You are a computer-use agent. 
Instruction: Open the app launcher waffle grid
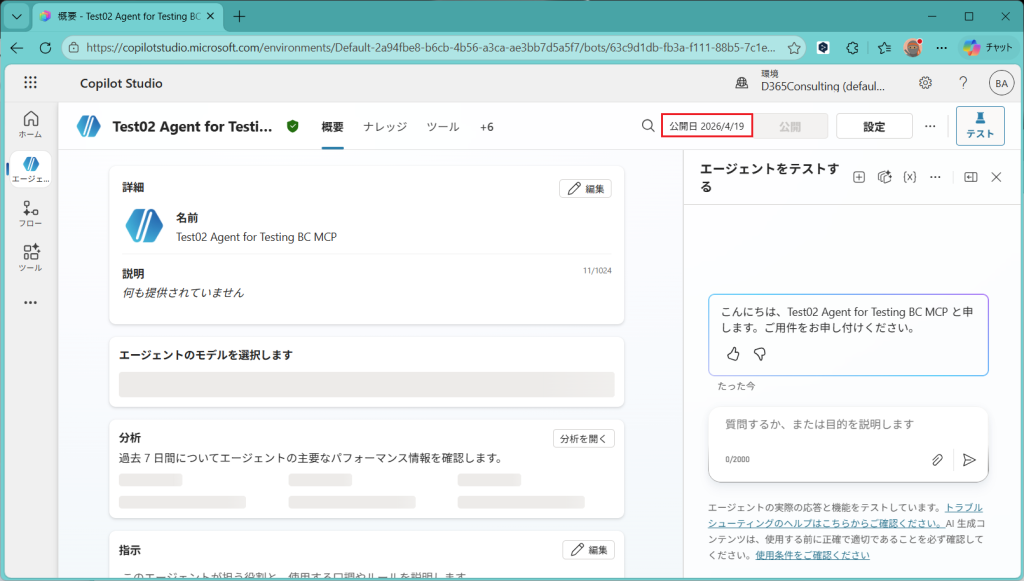tap(30, 83)
